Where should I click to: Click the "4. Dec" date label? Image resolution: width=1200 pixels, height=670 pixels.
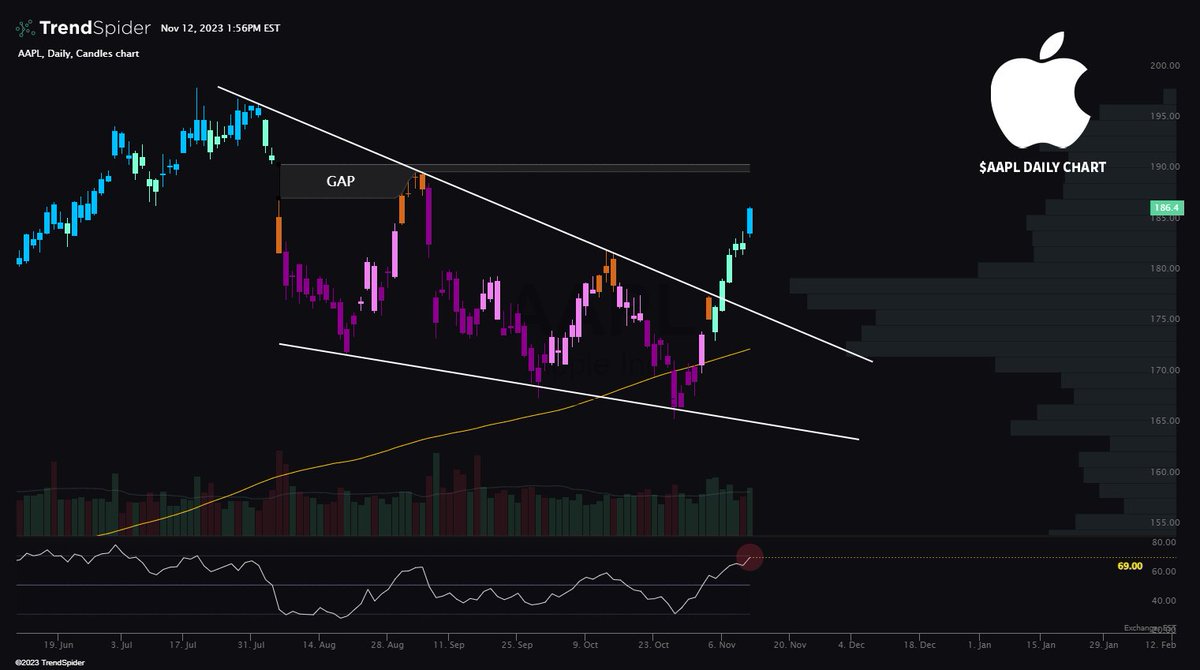[x=851, y=647]
